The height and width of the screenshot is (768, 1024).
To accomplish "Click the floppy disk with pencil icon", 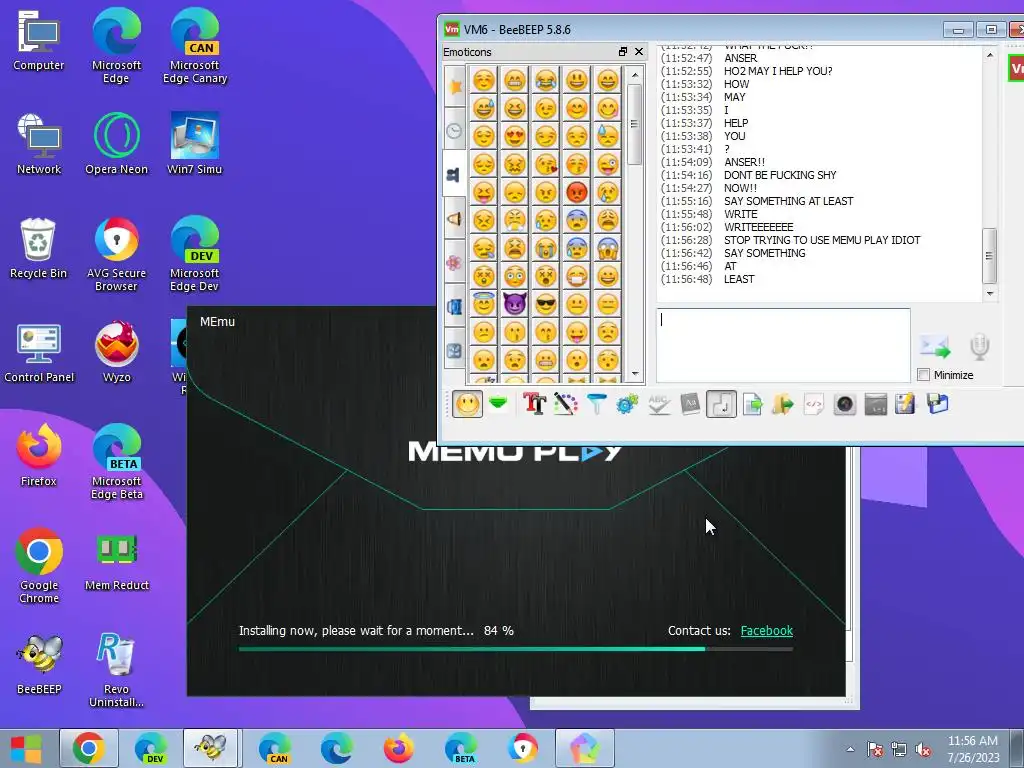I will pyautogui.click(x=905, y=404).
